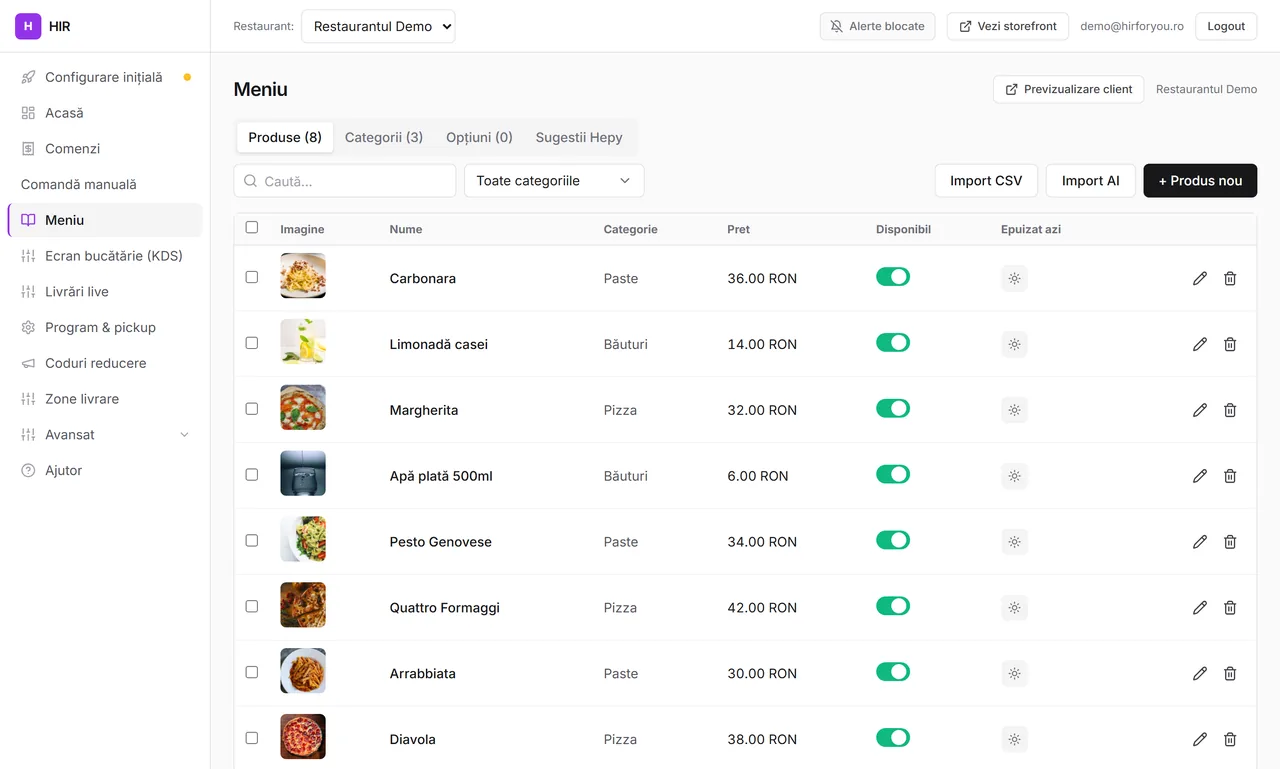1280x769 pixels.
Task: Click sold-out-today icon for Quattro Formaggi
Action: (1014, 608)
